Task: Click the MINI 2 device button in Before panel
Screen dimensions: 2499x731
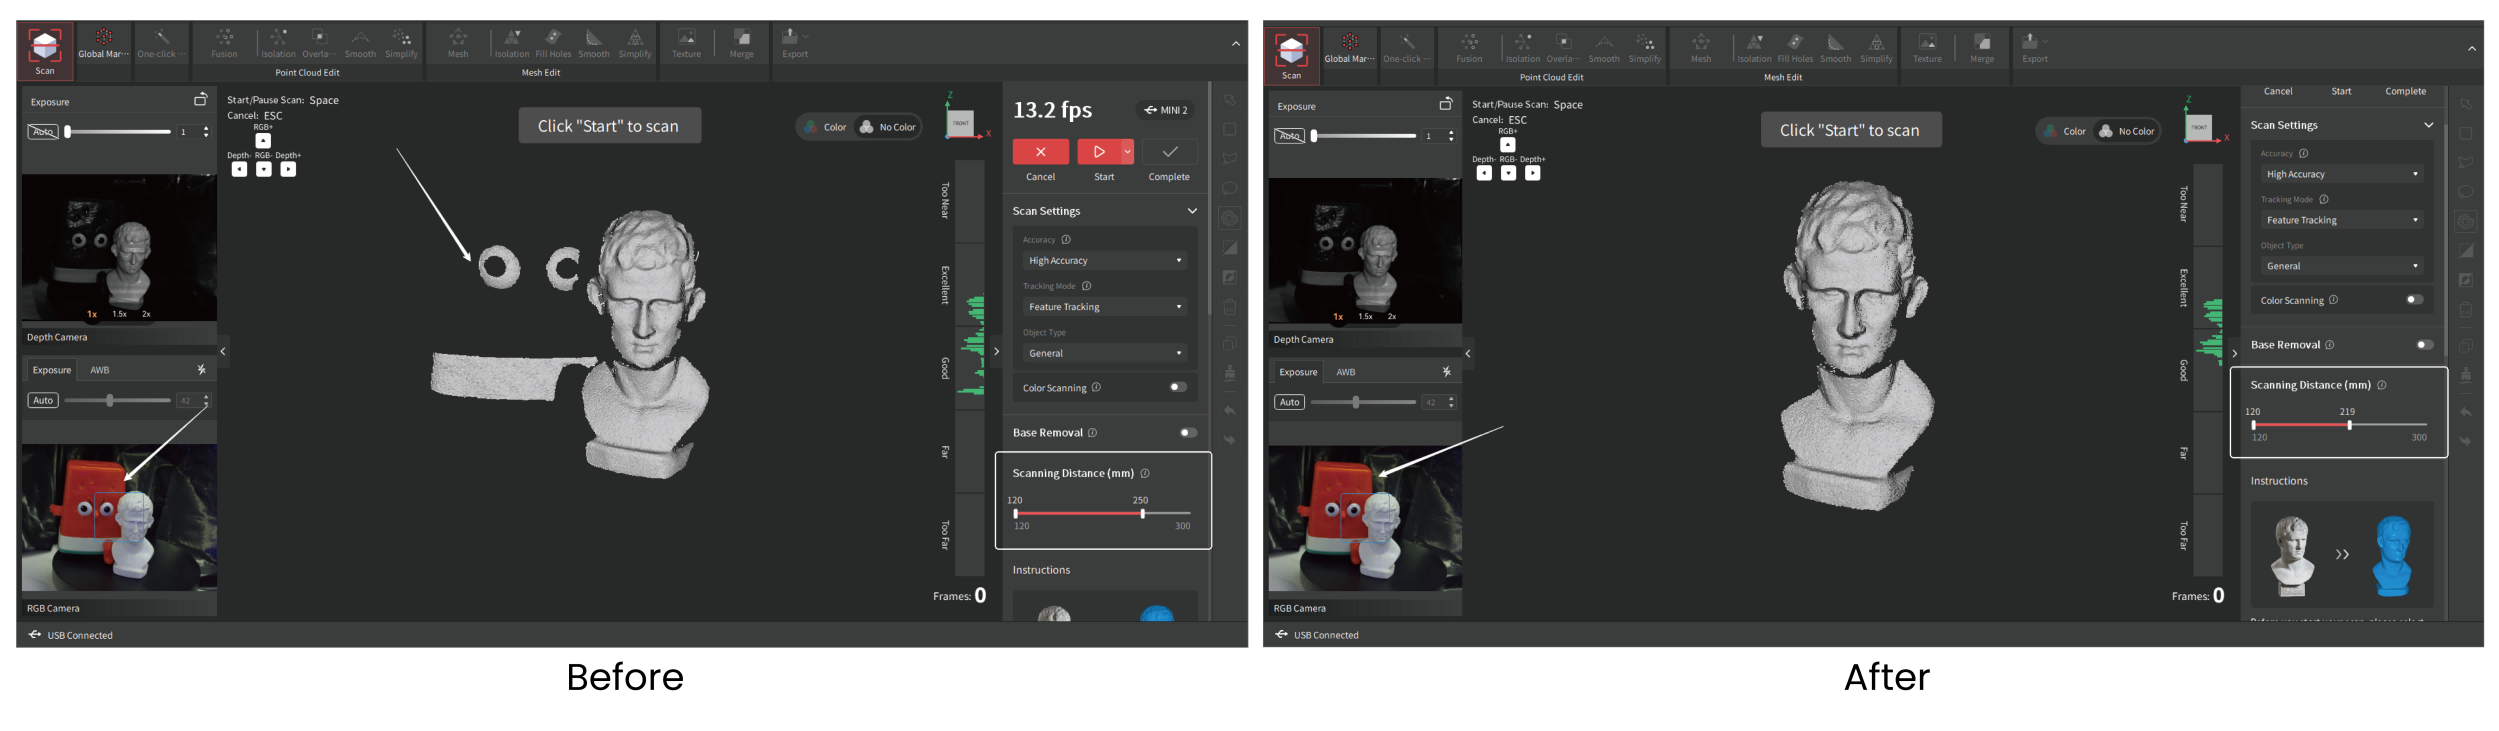Action: point(1166,110)
